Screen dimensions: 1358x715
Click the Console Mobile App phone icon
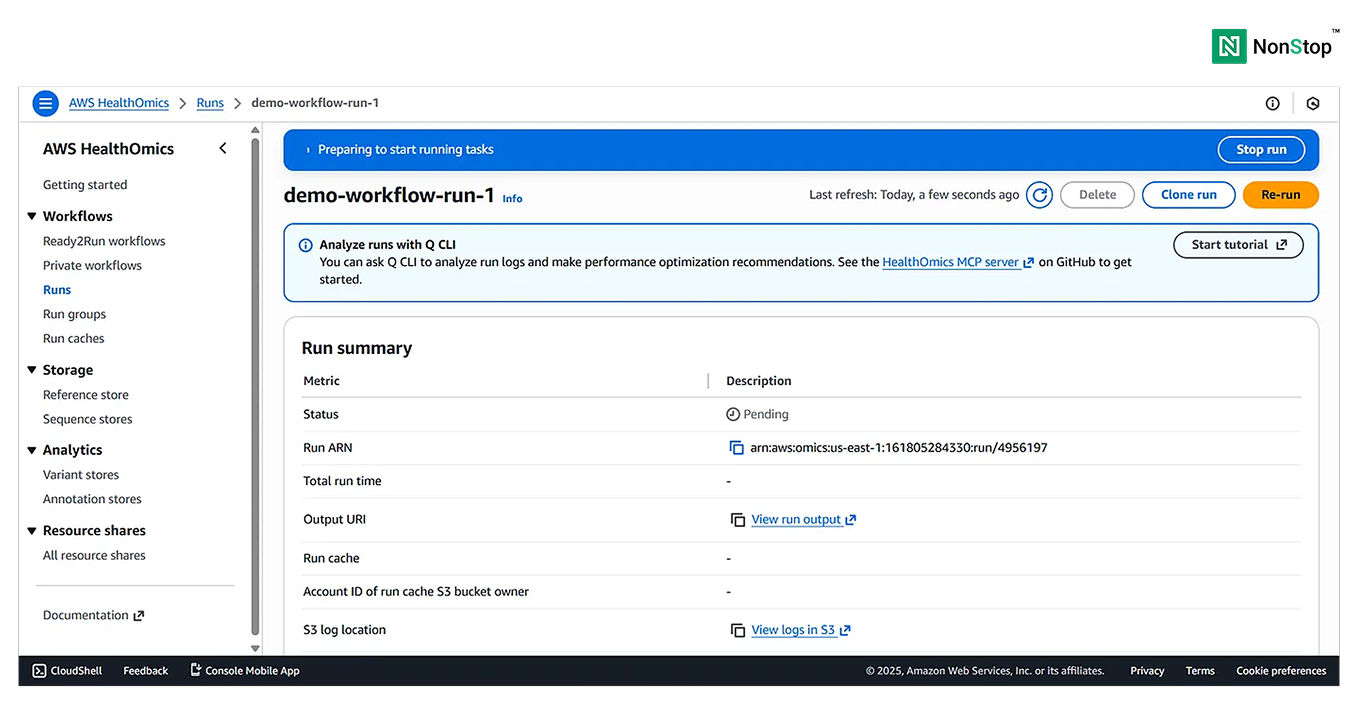point(196,670)
